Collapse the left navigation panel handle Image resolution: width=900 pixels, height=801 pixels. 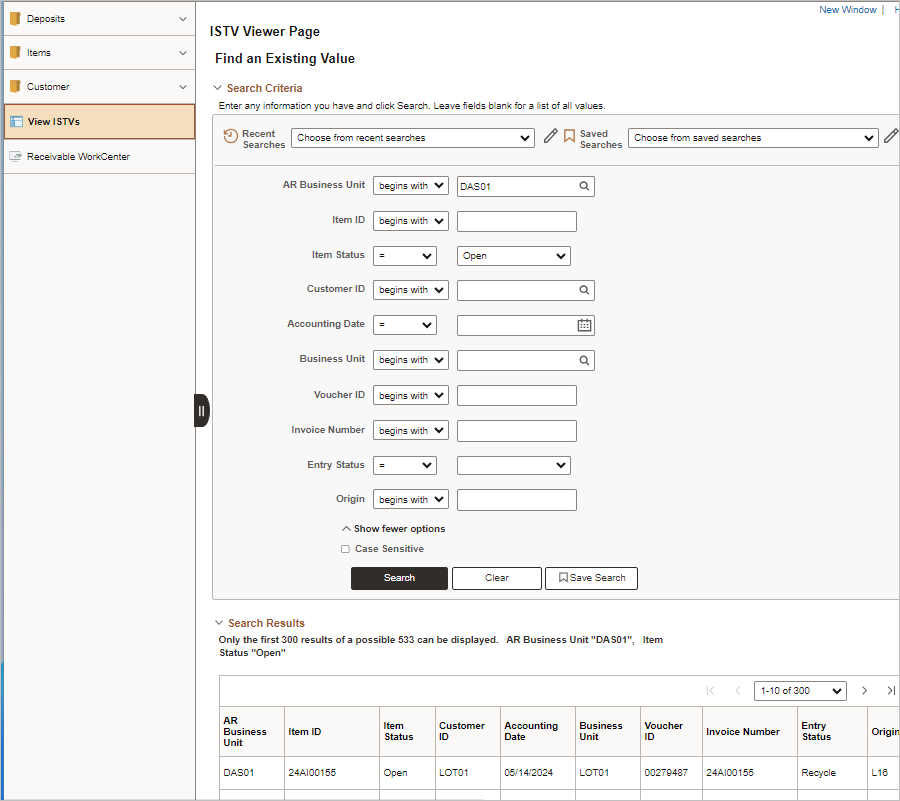click(201, 410)
